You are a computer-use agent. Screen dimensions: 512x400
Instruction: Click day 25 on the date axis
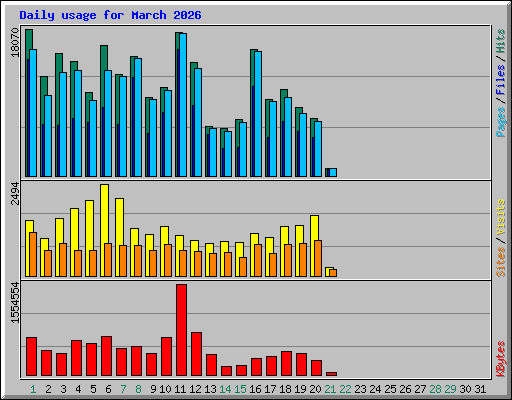(390, 389)
